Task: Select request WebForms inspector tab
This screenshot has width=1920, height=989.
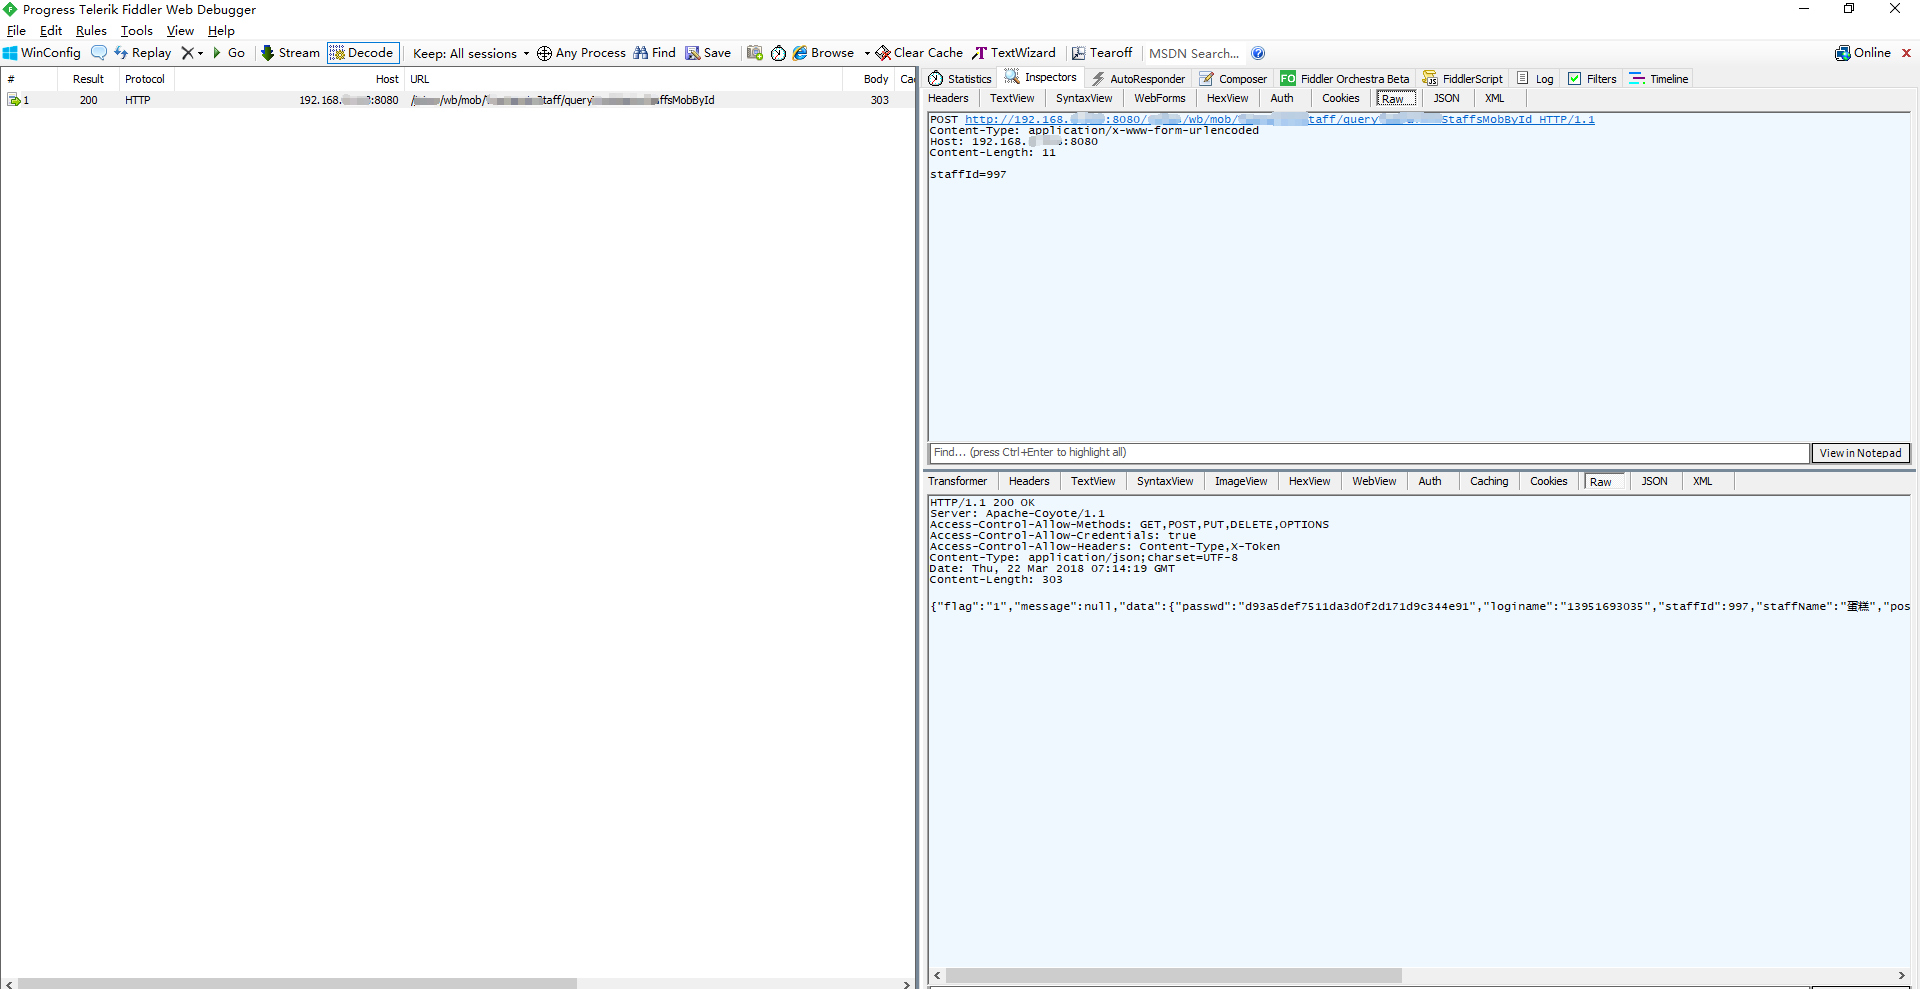Action: [1159, 98]
